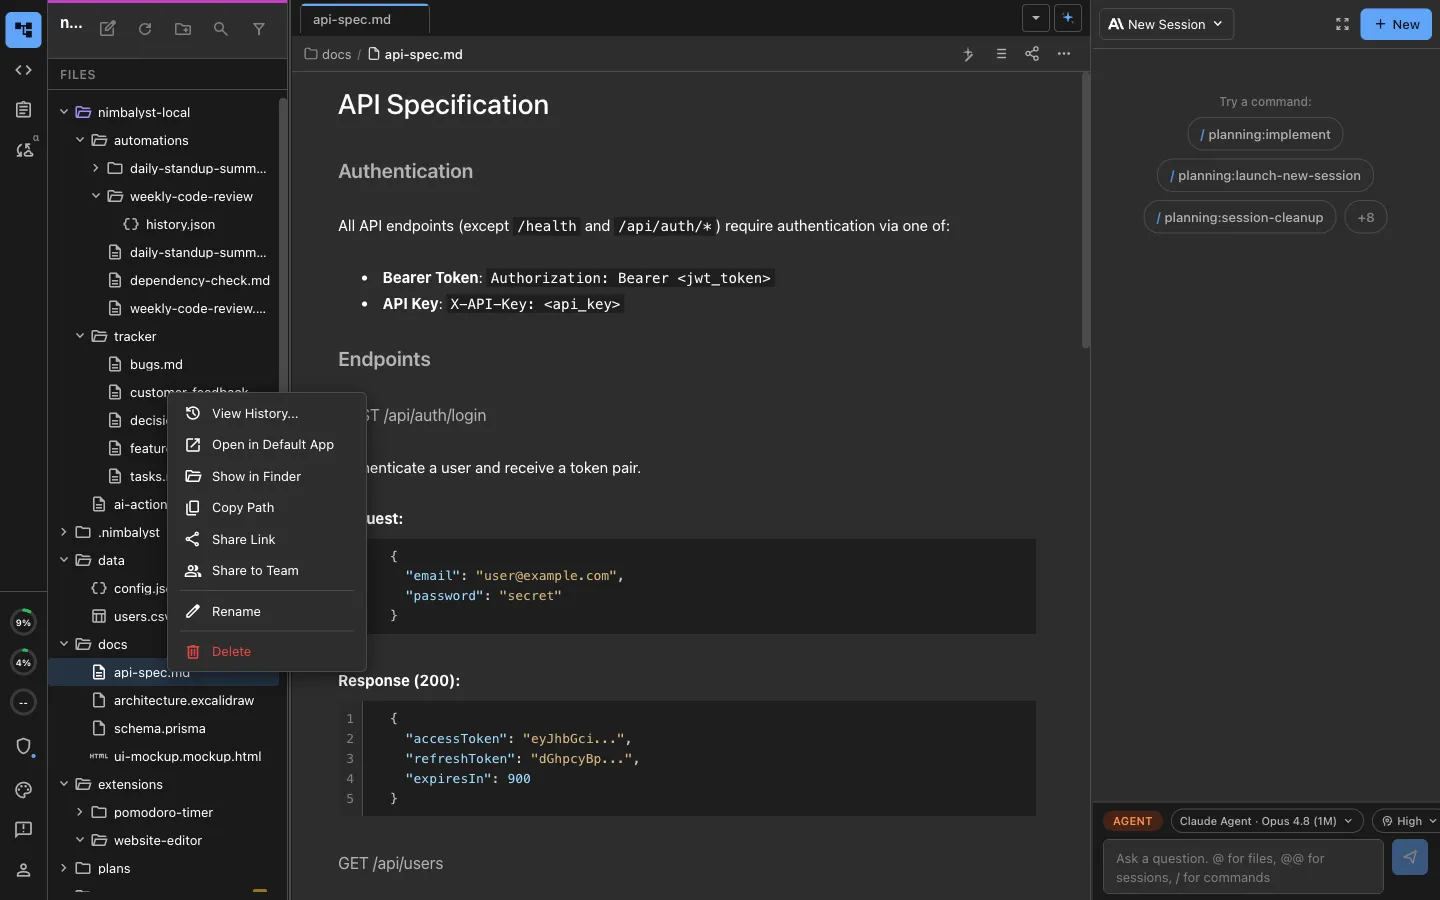Click the 4% usage indicator
The height and width of the screenshot is (900, 1440).
tap(23, 662)
